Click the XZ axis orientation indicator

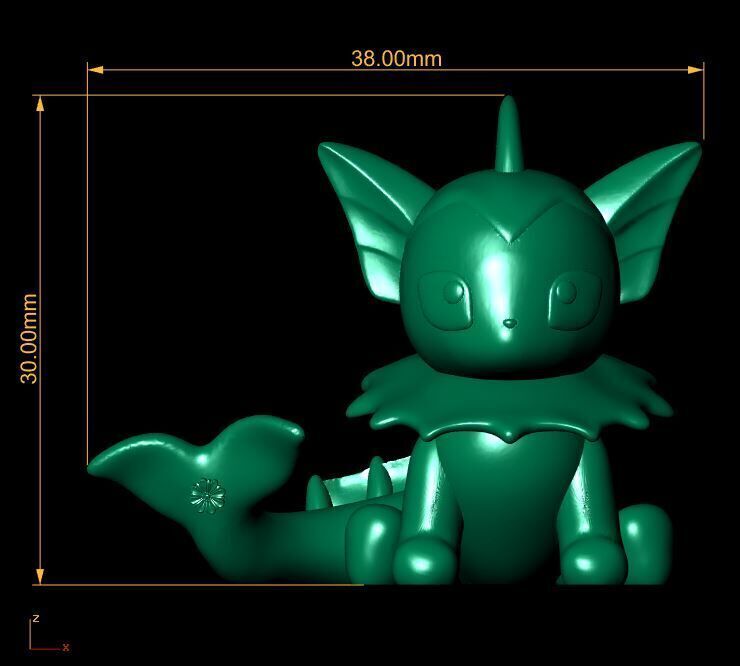tap(49, 633)
